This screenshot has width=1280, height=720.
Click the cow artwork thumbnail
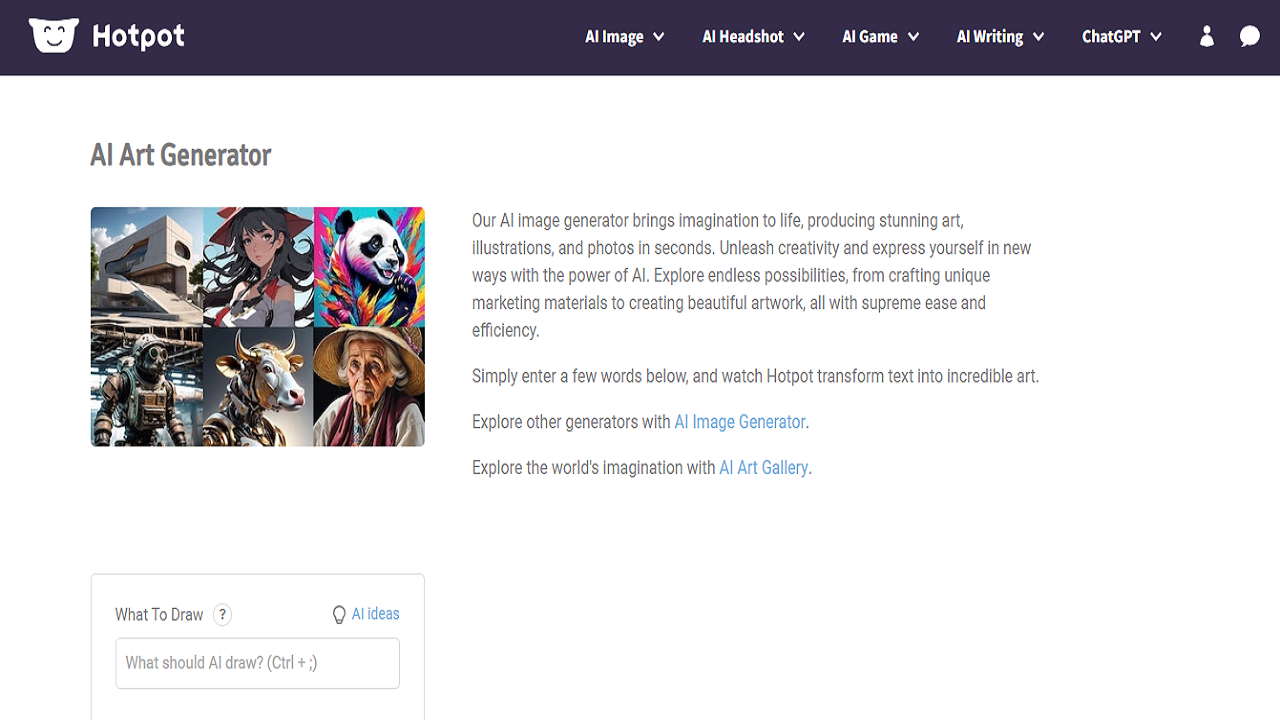(x=257, y=388)
